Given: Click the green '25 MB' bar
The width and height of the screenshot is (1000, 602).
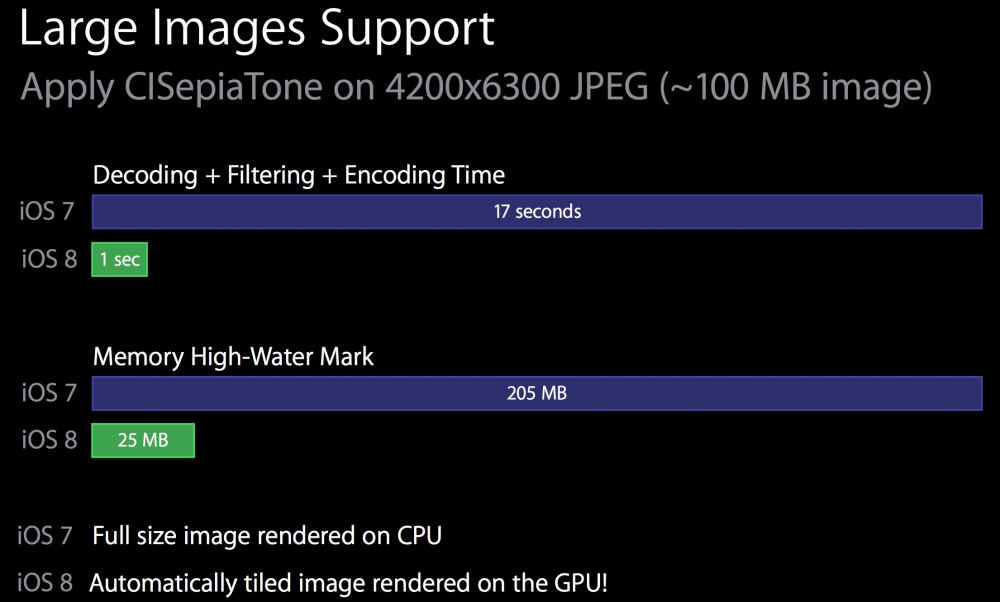Looking at the screenshot, I should tap(143, 440).
